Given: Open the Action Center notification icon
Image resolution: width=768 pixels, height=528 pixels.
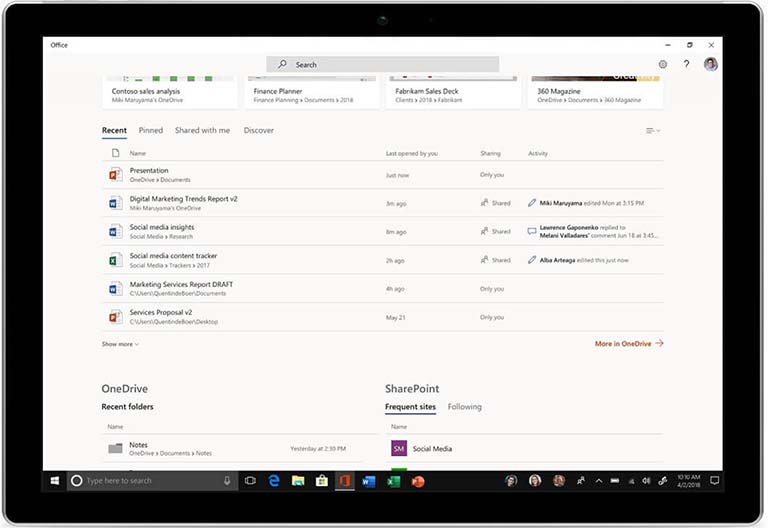Looking at the screenshot, I should coord(715,480).
